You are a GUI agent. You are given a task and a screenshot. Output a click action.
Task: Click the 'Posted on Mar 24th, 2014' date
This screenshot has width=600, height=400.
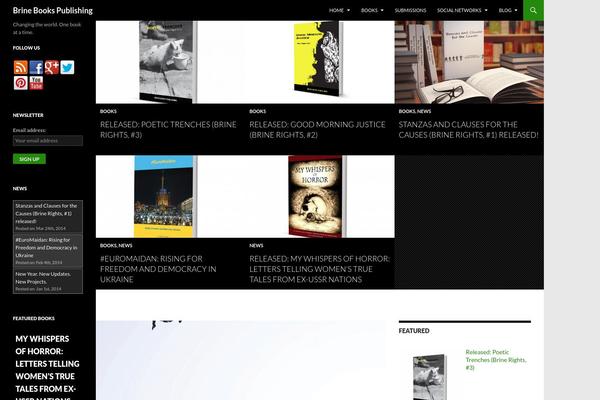[x=41, y=229]
